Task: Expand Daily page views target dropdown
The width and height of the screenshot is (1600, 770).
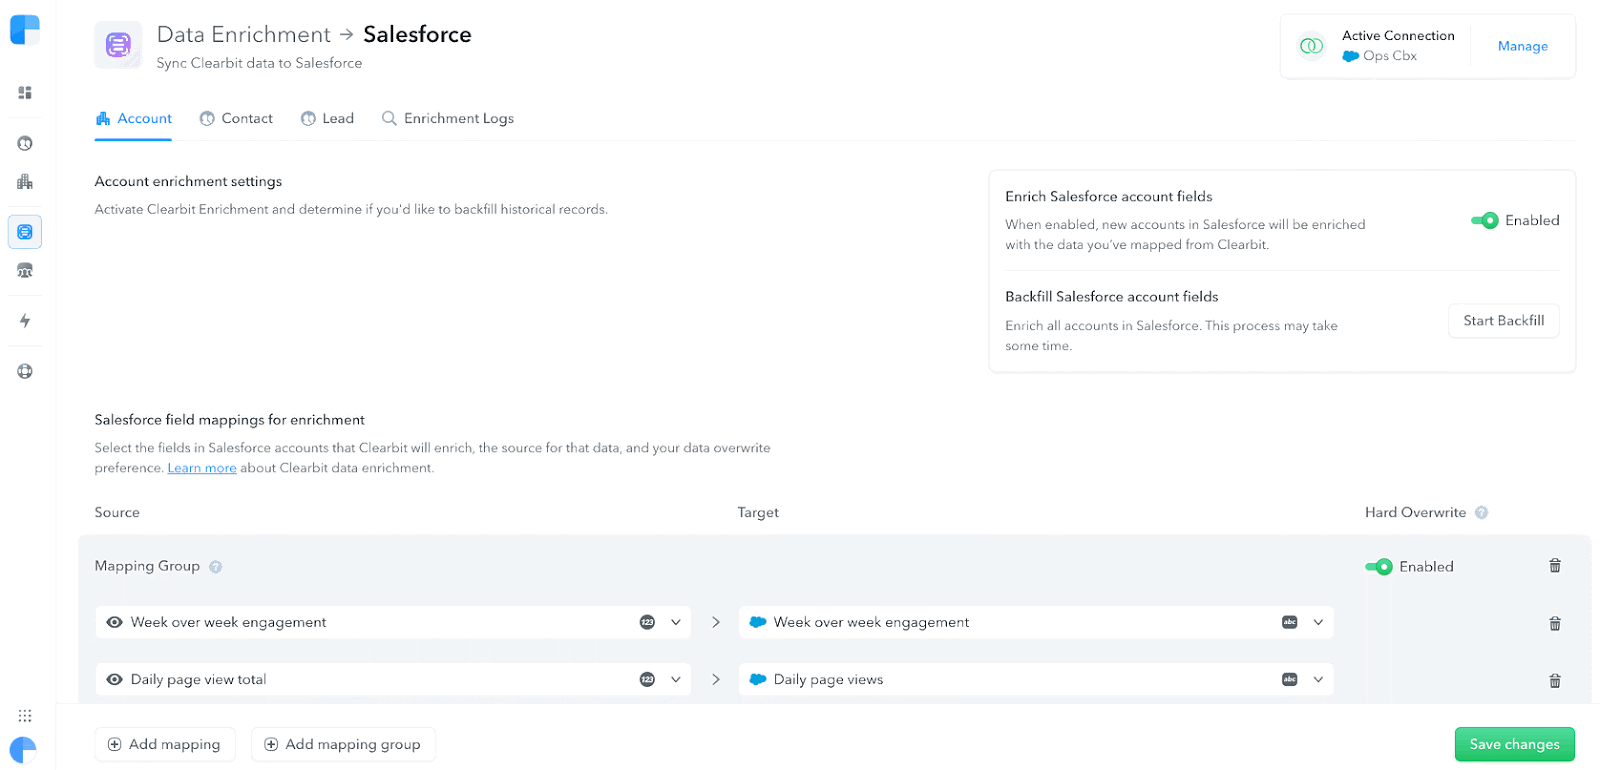Action: 1318,679
